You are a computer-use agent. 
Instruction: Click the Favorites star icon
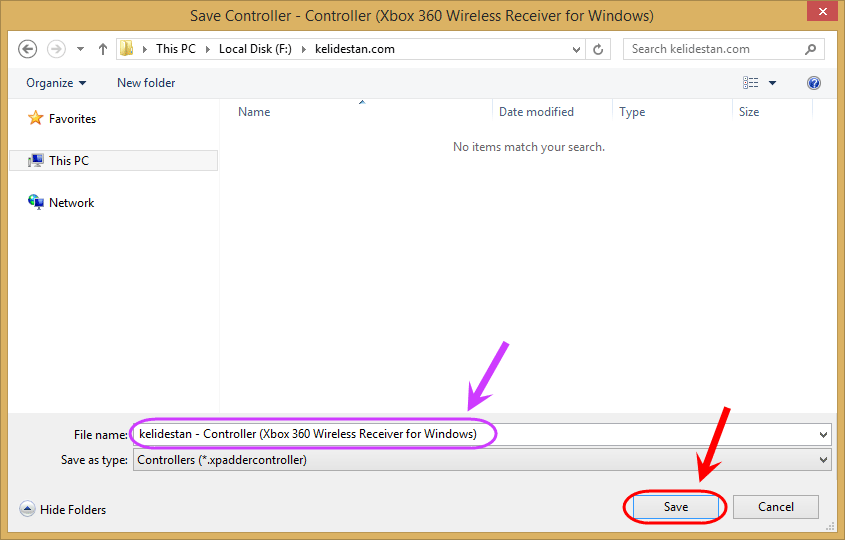pyautogui.click(x=36, y=117)
